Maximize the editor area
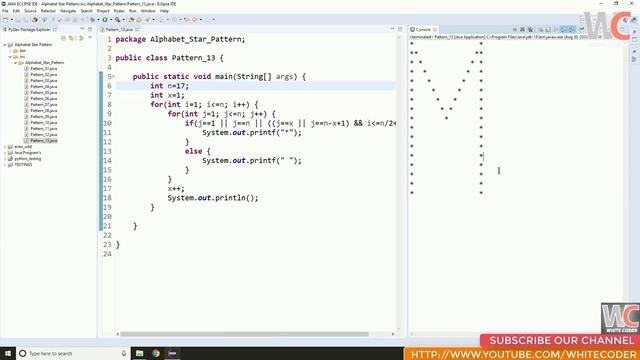 [x=400, y=29]
